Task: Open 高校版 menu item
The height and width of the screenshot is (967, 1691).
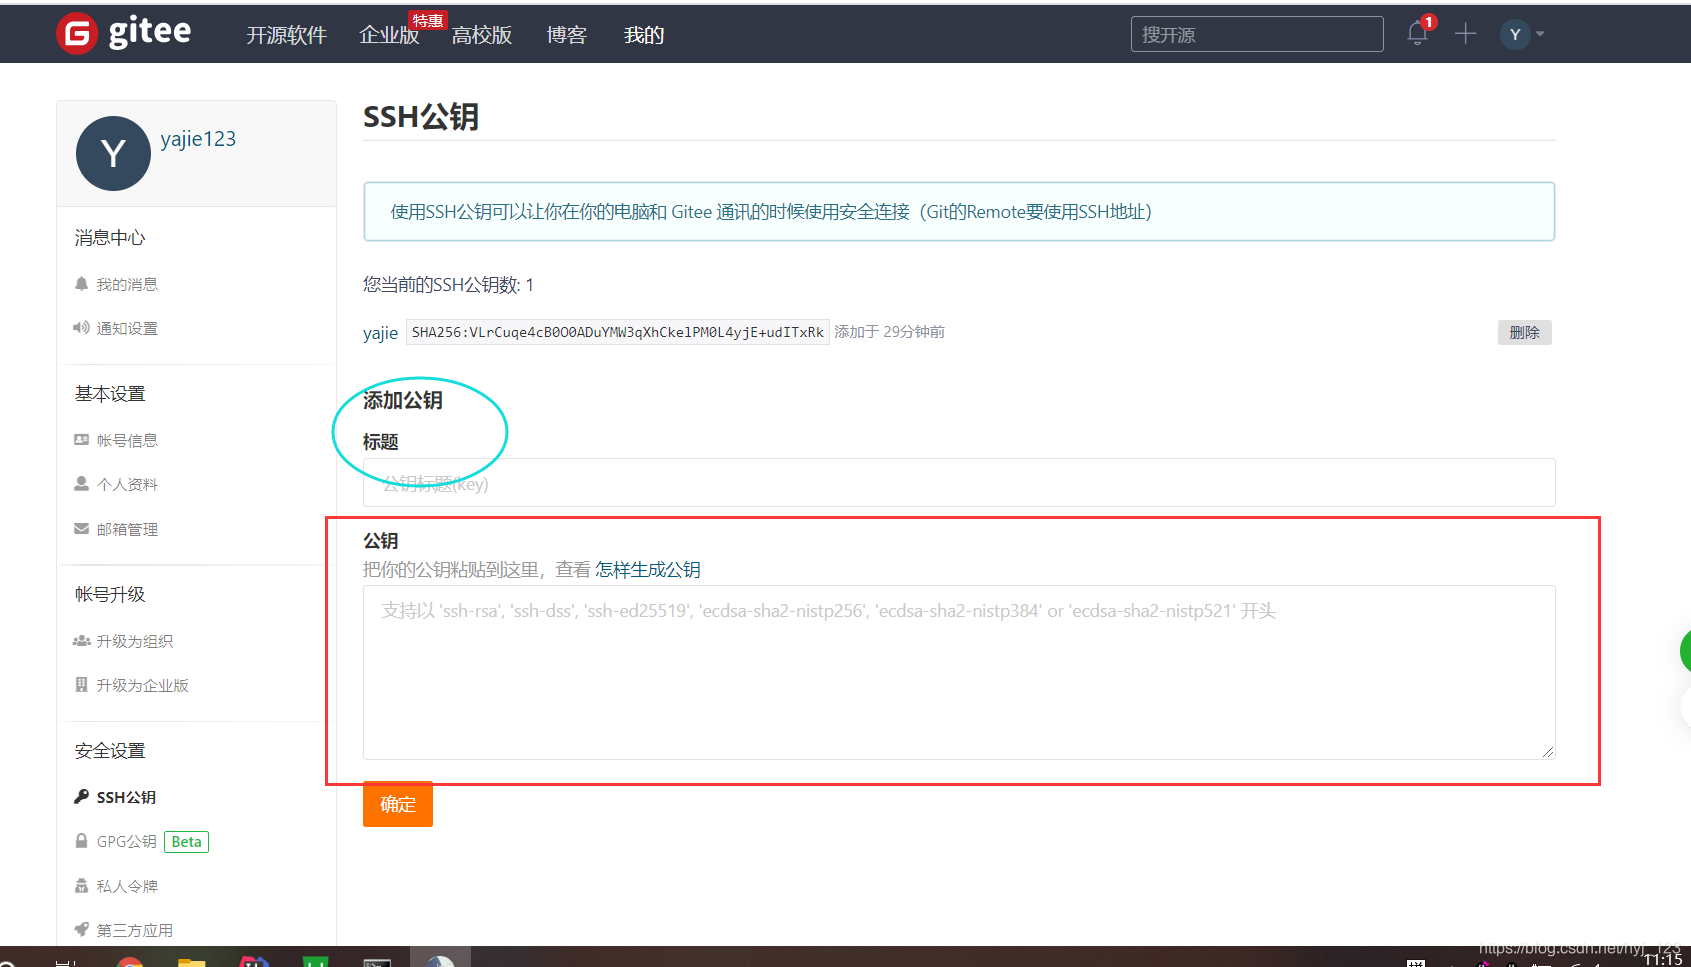Action: pyautogui.click(x=482, y=35)
